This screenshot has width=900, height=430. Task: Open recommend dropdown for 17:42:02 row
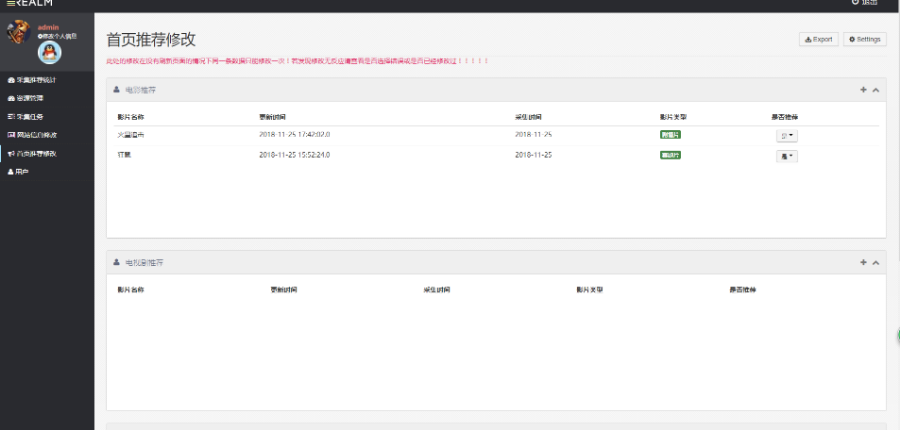[x=786, y=136]
